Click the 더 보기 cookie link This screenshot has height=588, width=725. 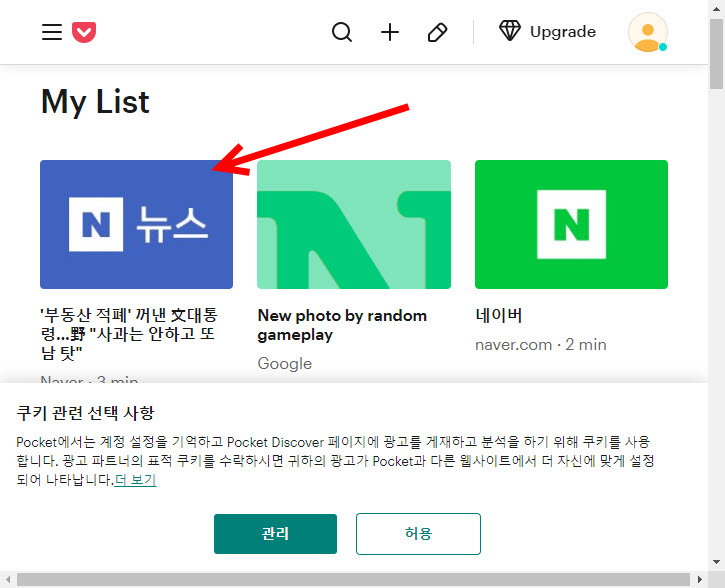point(135,480)
